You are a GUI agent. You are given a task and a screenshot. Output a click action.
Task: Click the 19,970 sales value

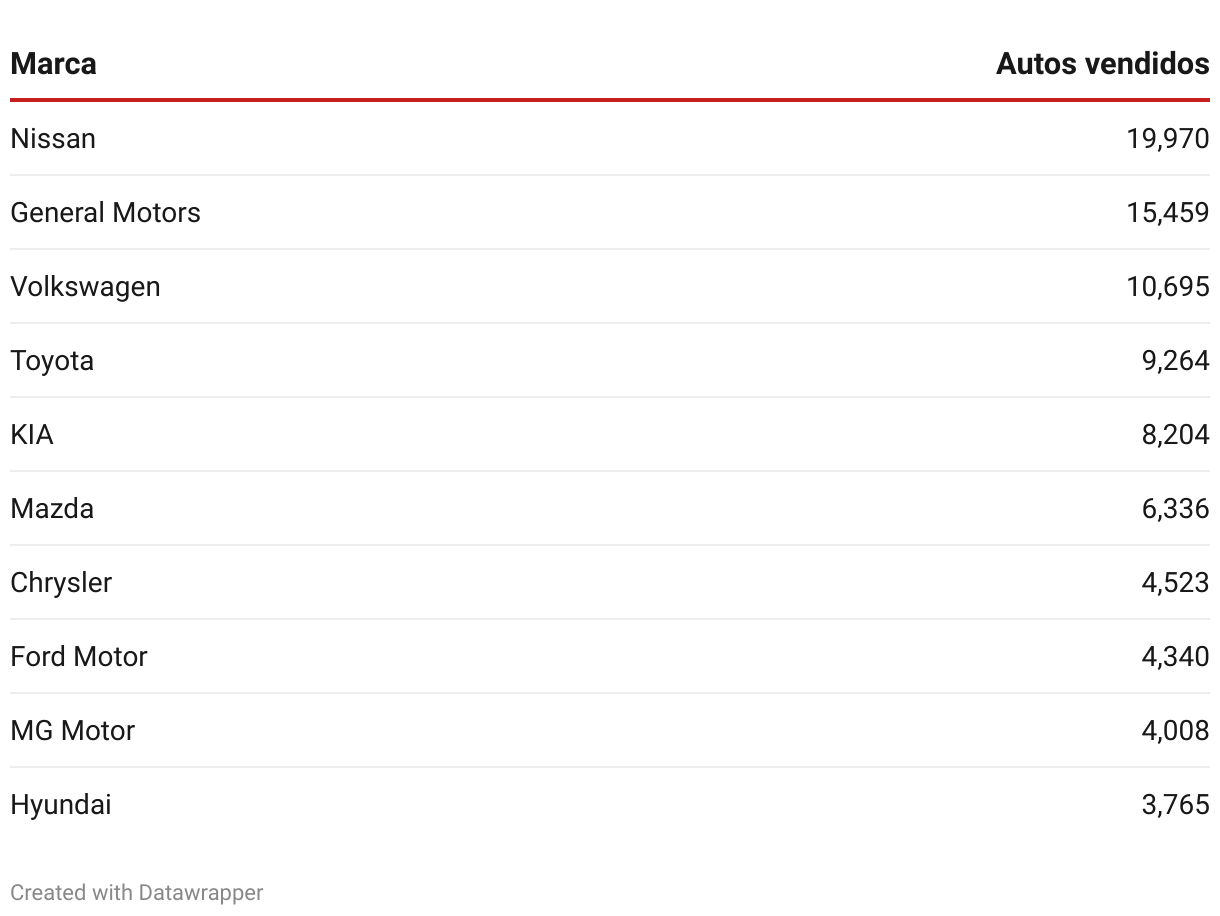(x=1168, y=139)
